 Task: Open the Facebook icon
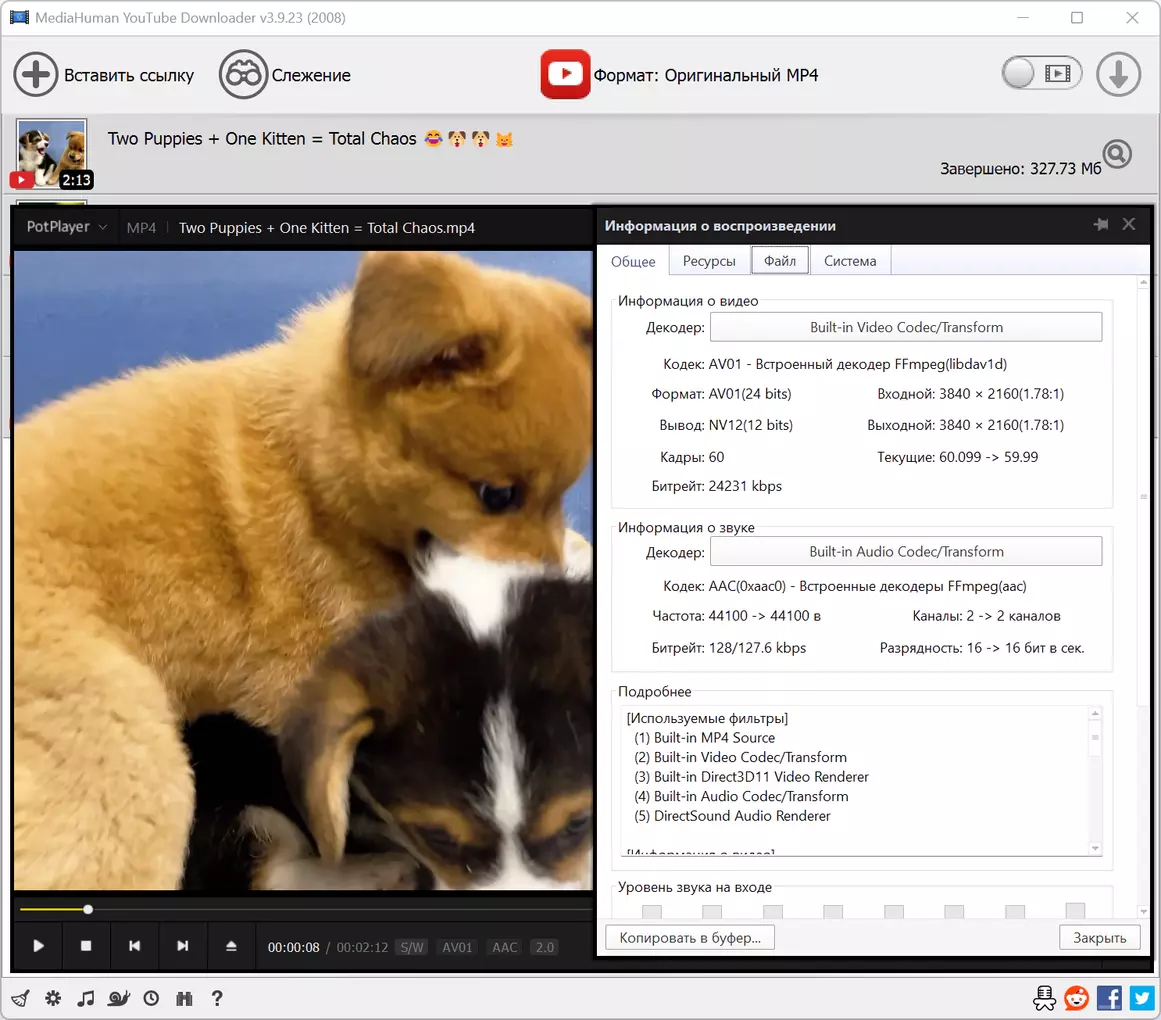1109,999
